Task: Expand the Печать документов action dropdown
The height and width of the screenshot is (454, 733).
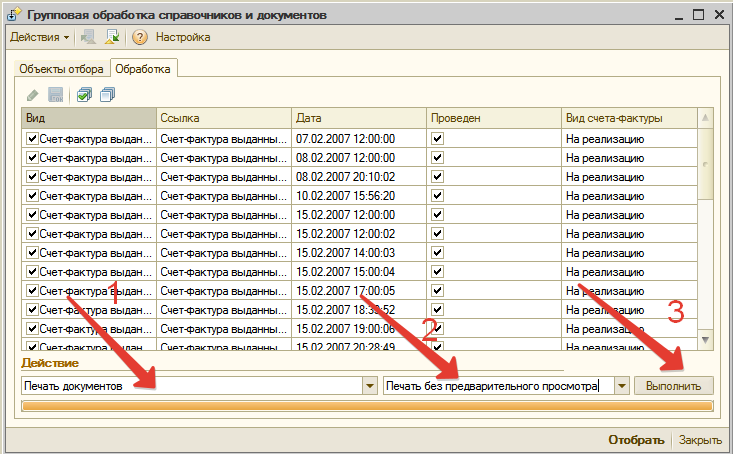Action: point(367,385)
